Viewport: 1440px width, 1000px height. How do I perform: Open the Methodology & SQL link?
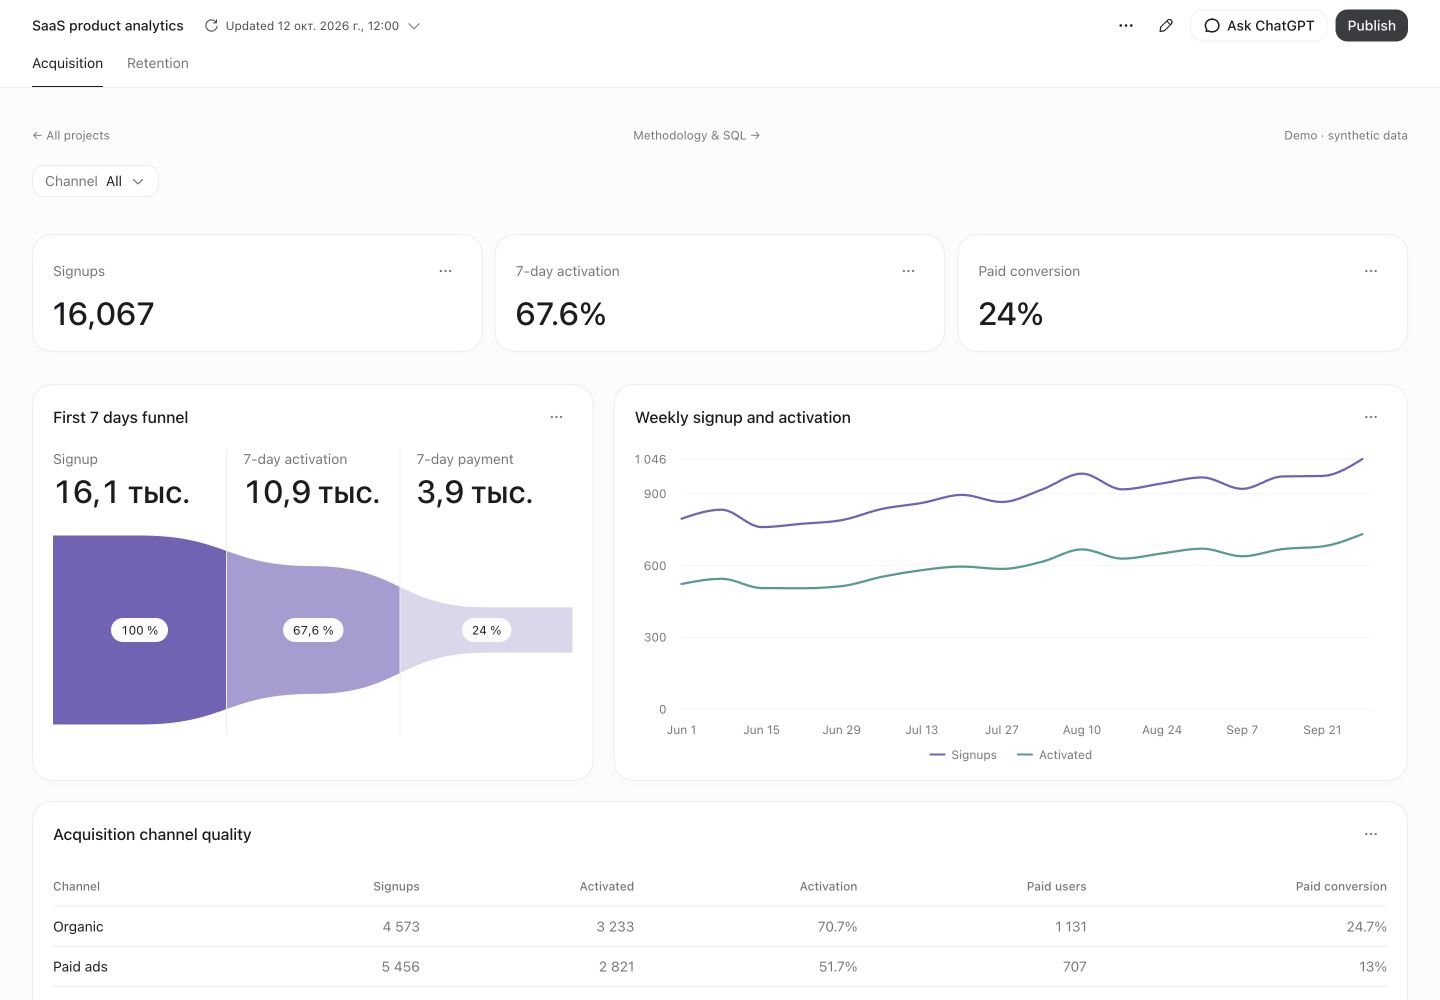[697, 135]
